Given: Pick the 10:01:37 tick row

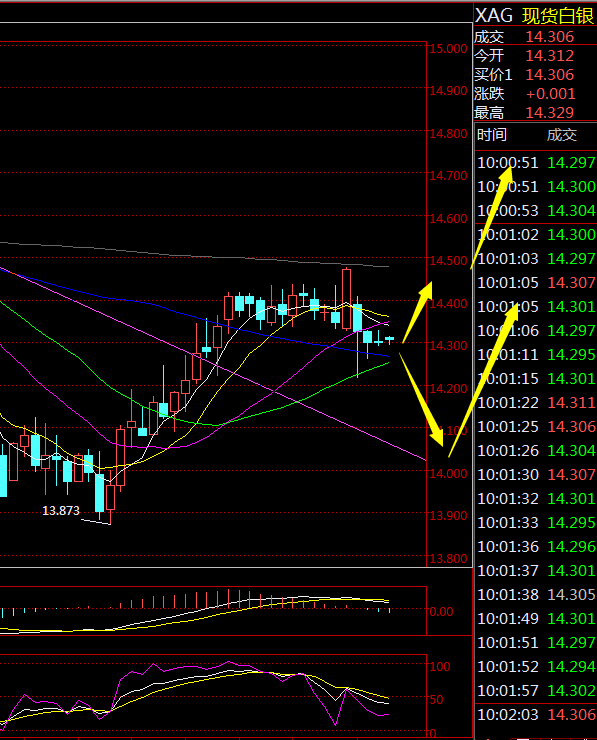Looking at the screenshot, I should (x=536, y=571).
